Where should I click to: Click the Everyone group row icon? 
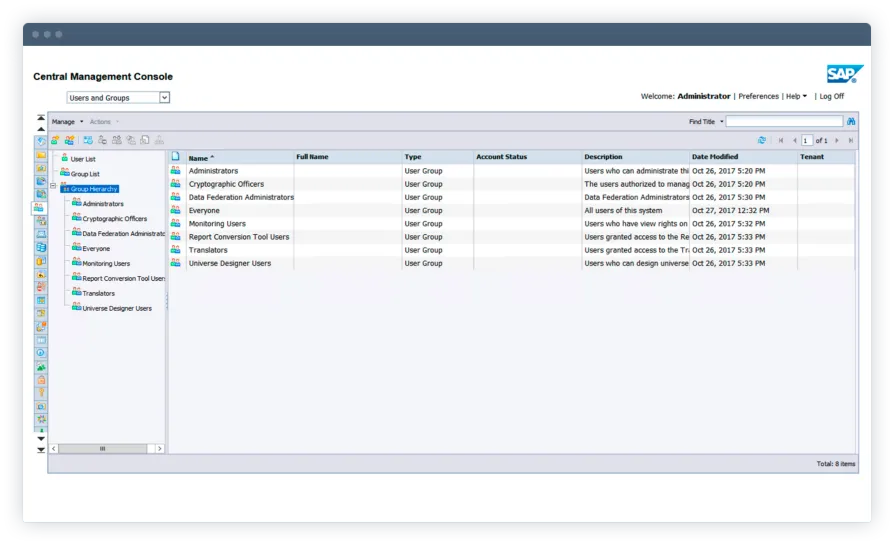tap(175, 211)
